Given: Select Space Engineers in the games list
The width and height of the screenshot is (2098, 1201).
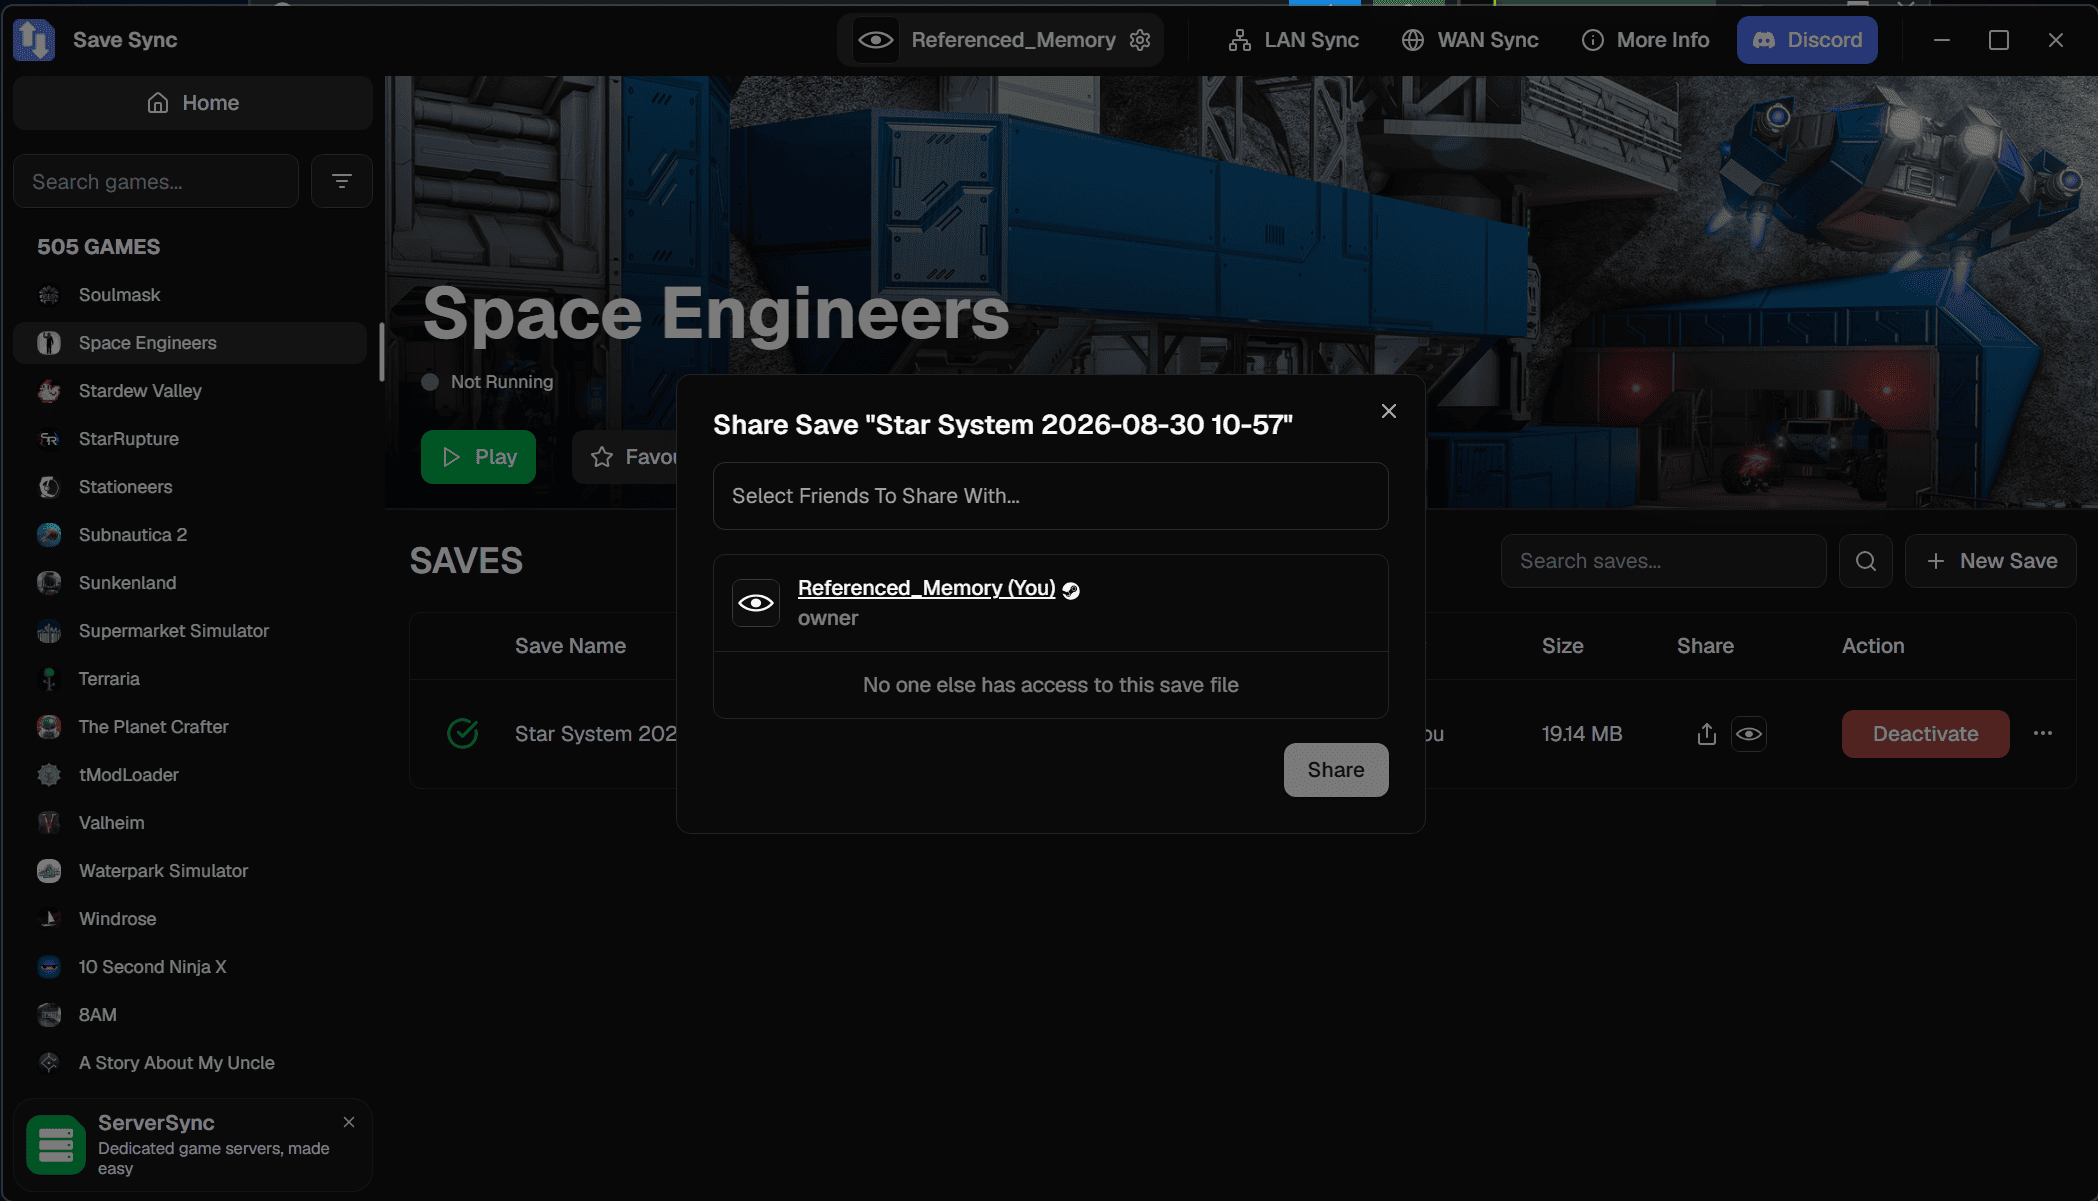Looking at the screenshot, I should point(190,343).
